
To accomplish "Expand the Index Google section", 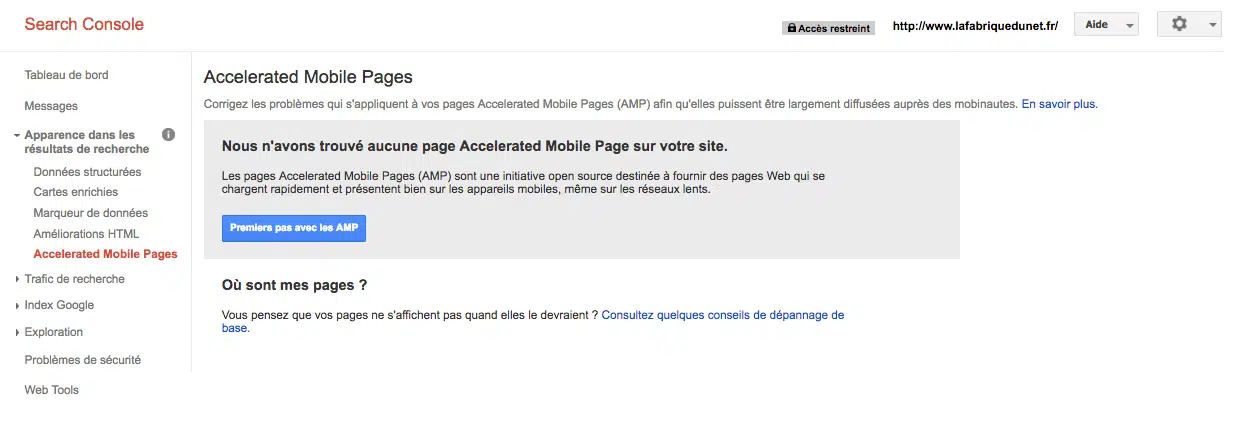I will tap(59, 305).
